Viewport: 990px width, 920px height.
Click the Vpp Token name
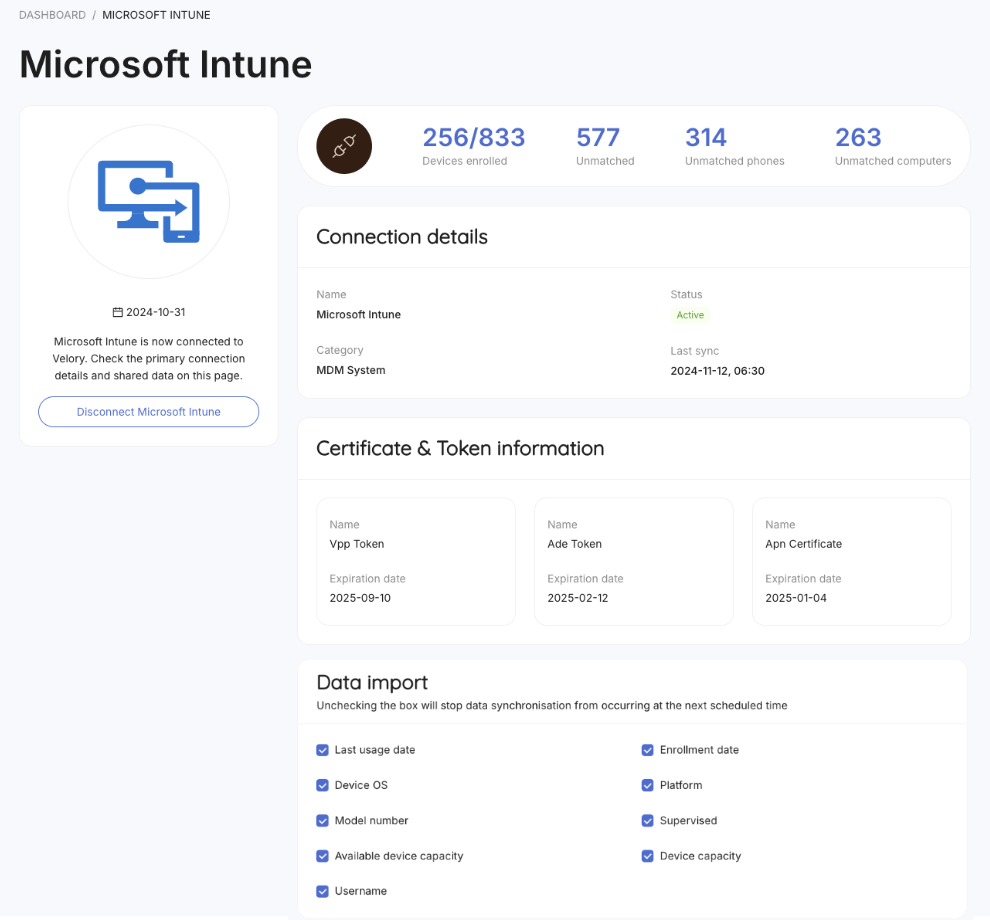(357, 544)
